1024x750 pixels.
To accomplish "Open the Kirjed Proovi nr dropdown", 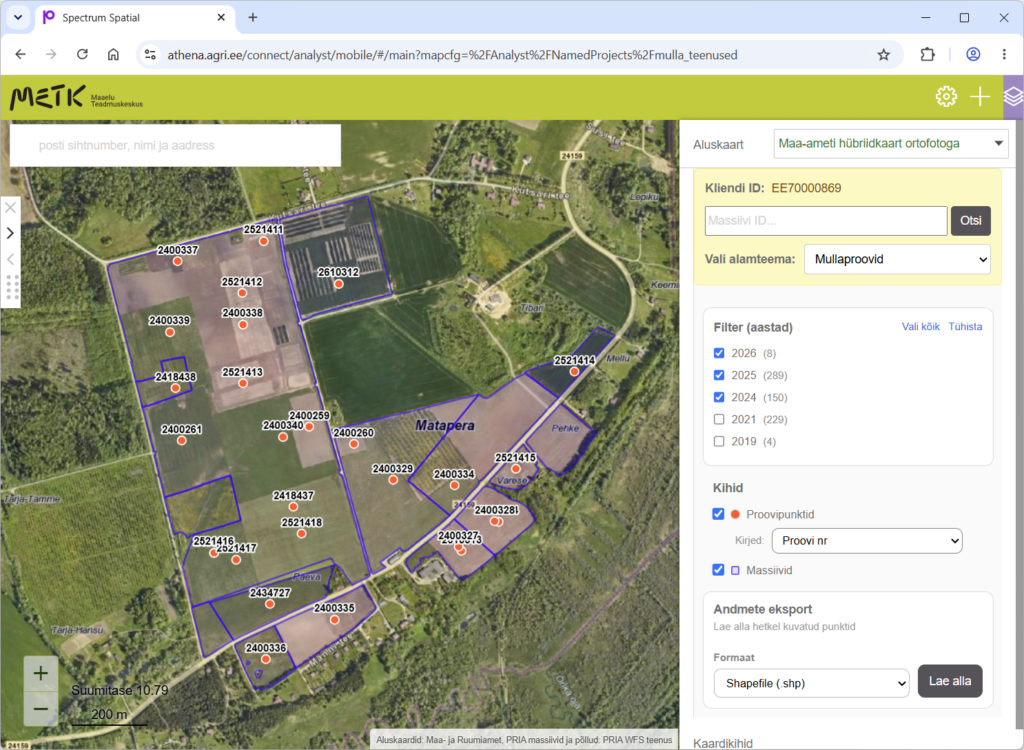I will 867,541.
